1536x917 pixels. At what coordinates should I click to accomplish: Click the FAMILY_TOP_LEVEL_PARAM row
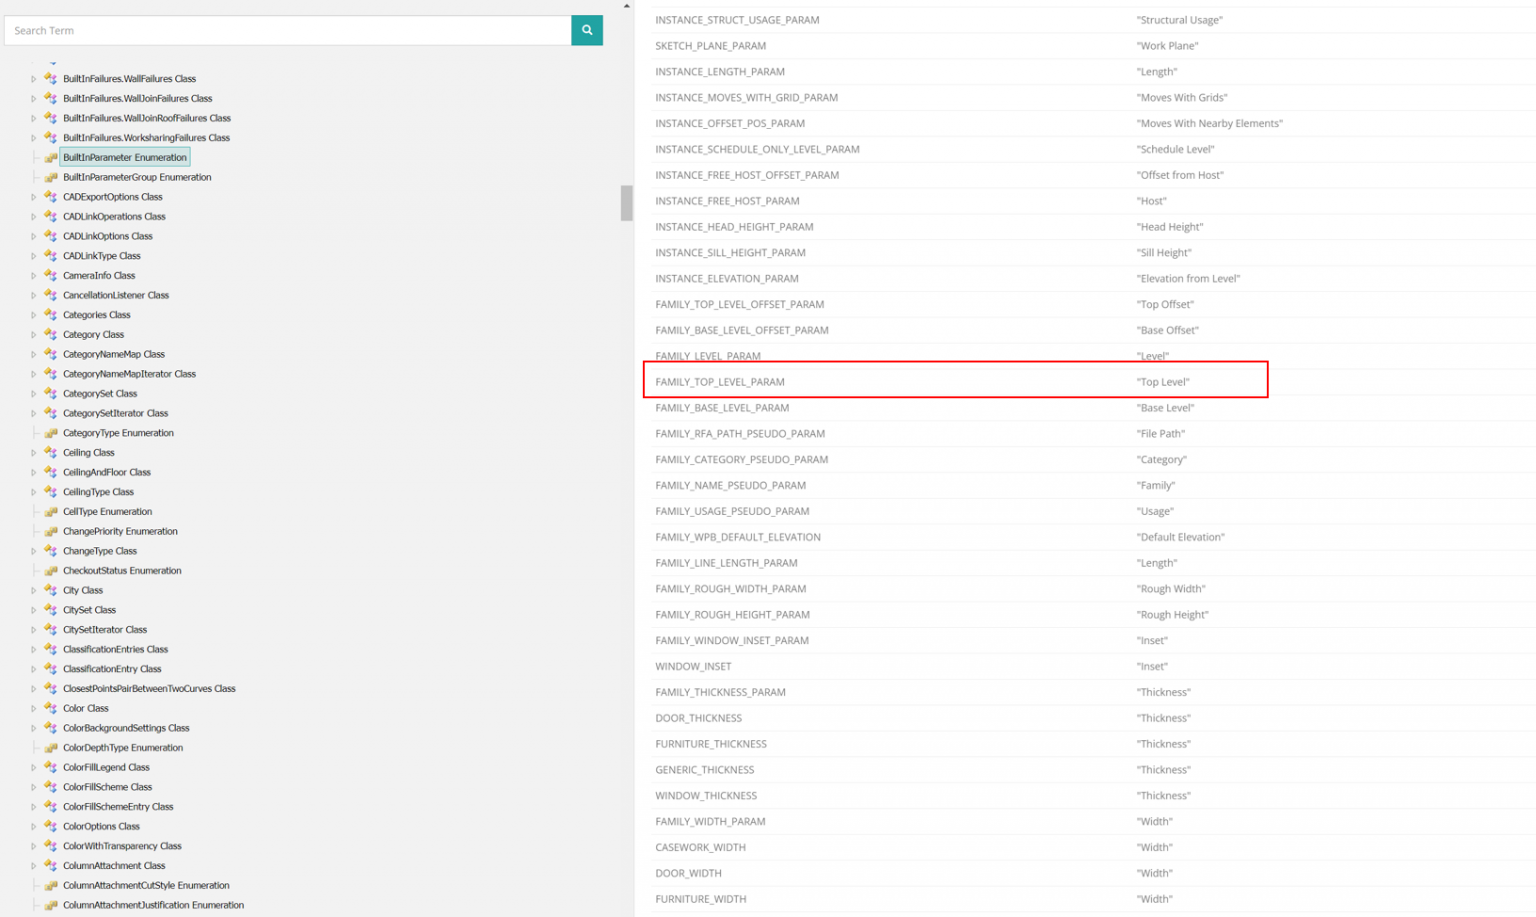(x=955, y=381)
